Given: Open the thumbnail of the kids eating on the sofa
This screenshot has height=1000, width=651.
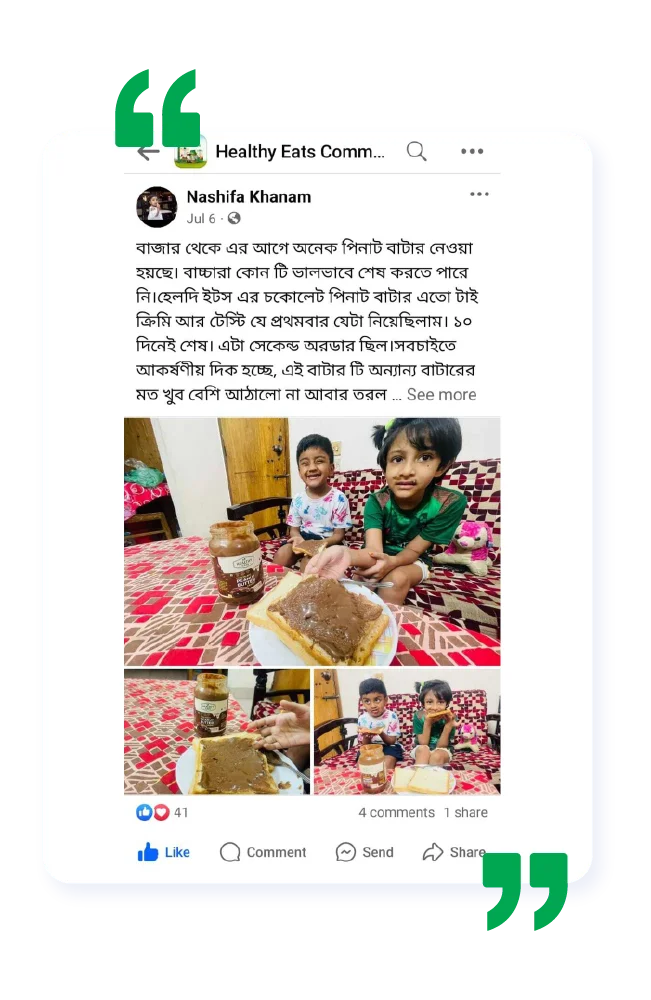Looking at the screenshot, I should [x=407, y=732].
